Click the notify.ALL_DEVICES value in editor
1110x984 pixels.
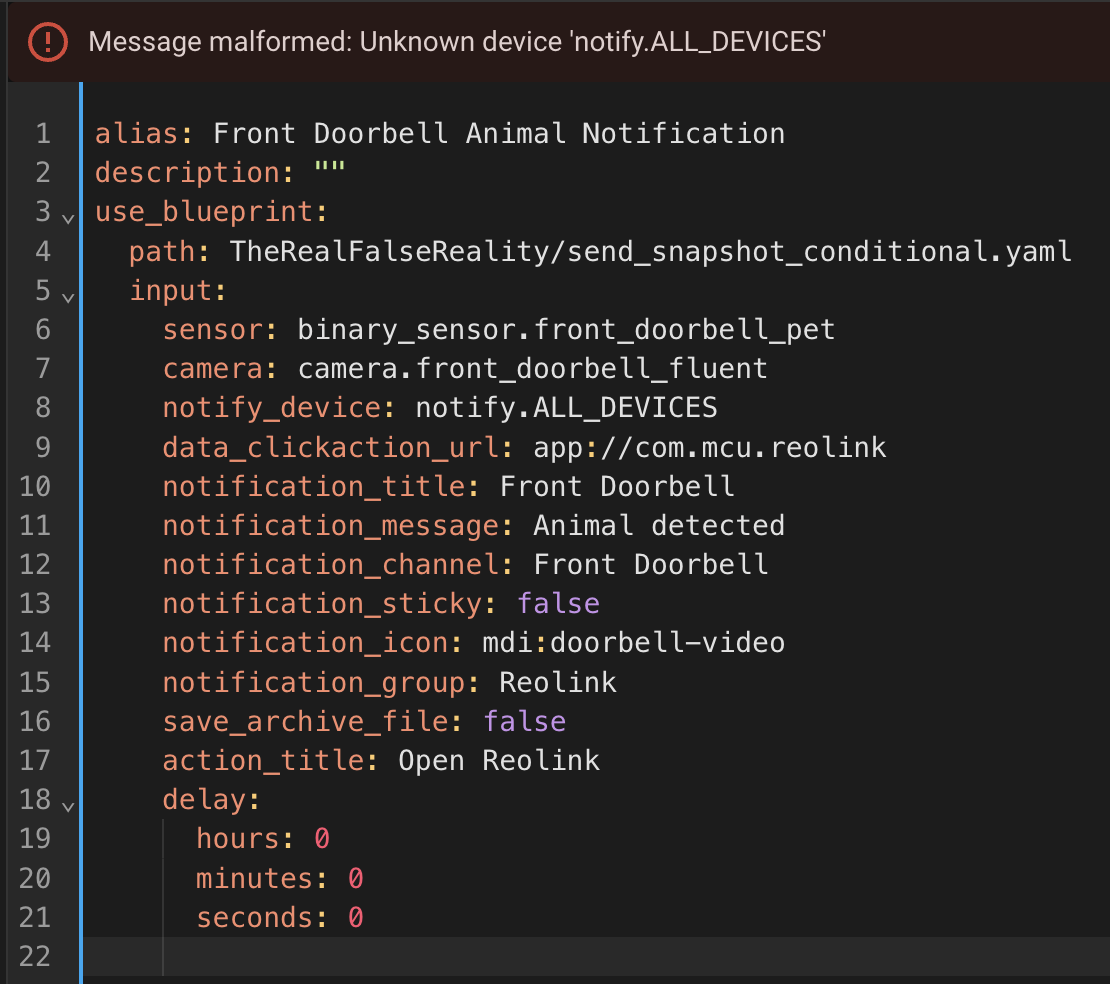tap(566, 408)
